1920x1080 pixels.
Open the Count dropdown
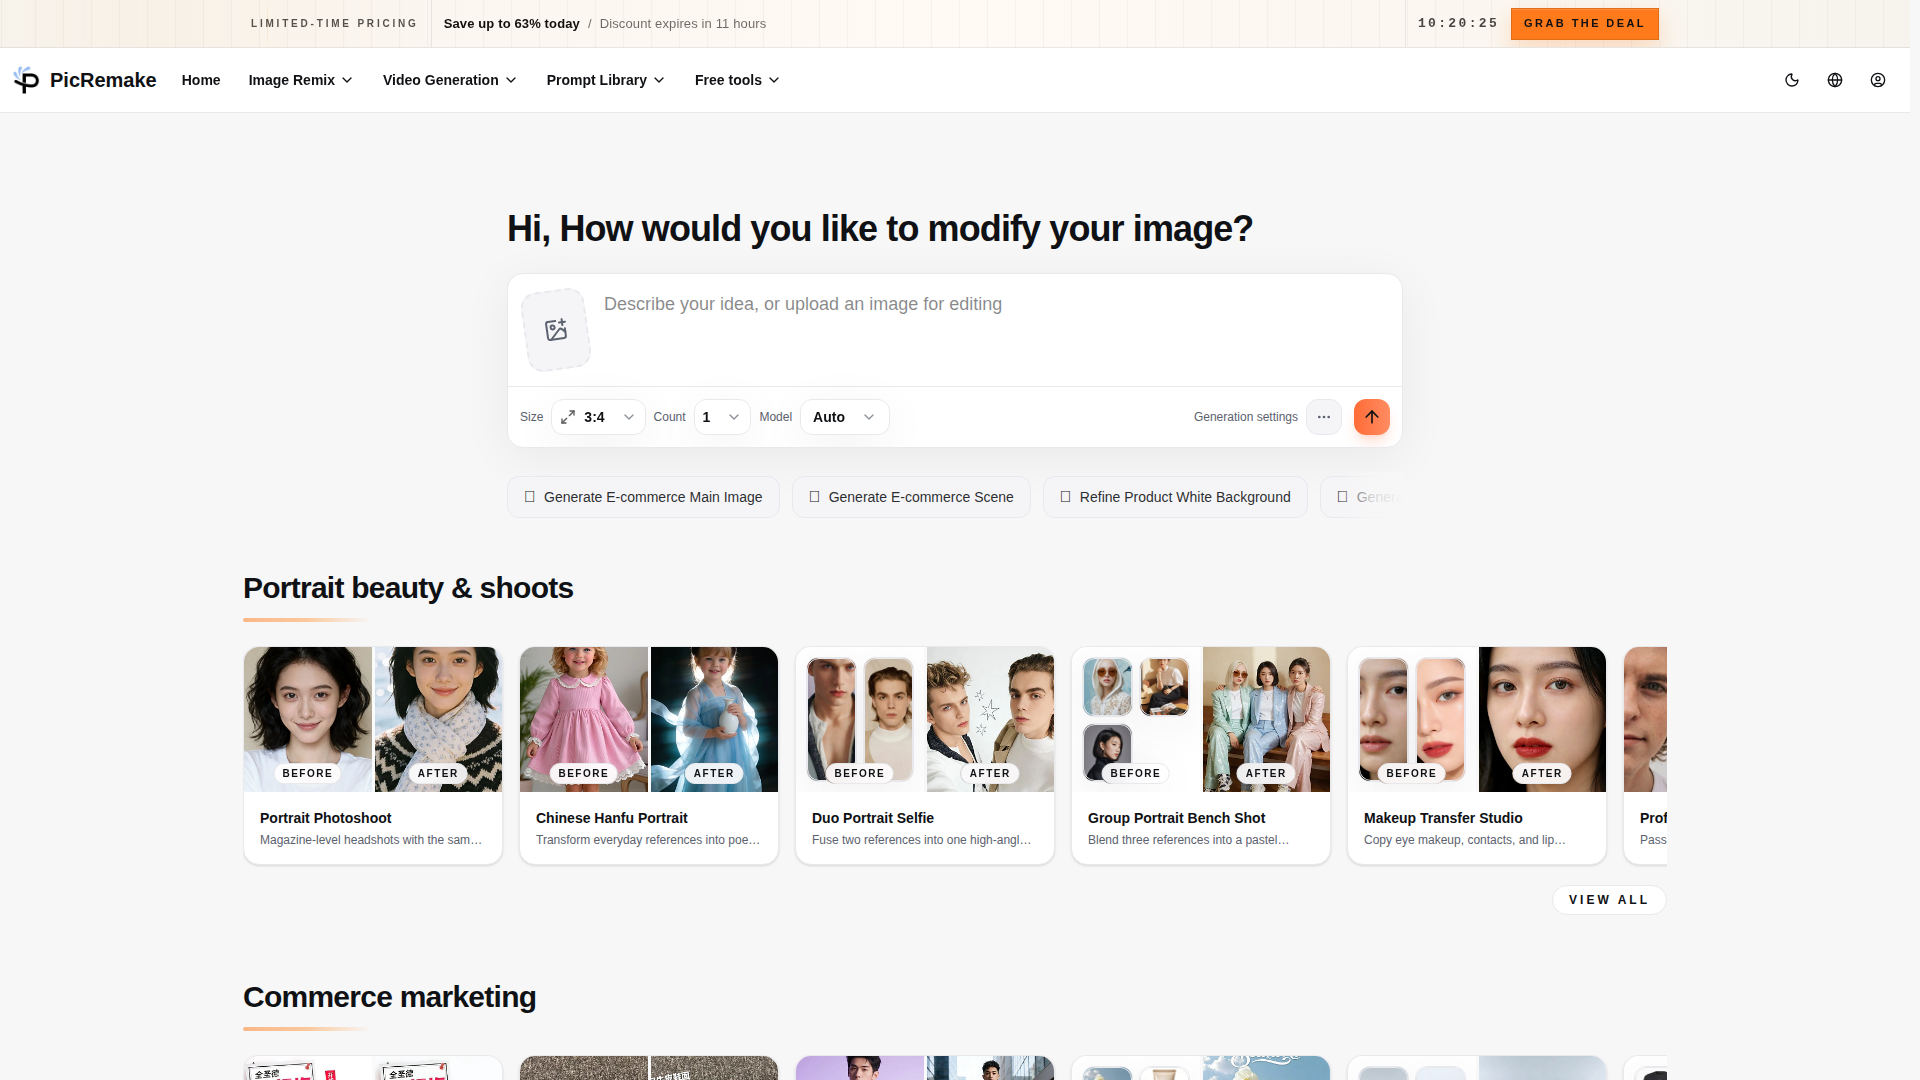click(x=721, y=417)
